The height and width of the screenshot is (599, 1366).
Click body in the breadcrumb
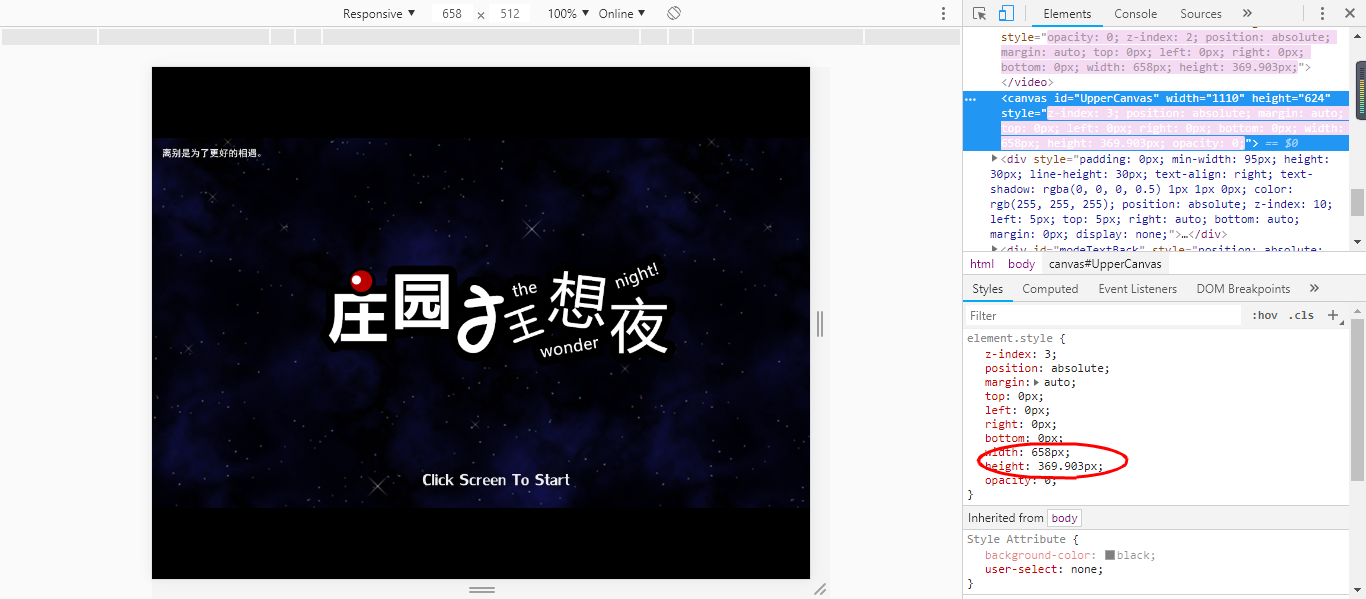point(1021,264)
